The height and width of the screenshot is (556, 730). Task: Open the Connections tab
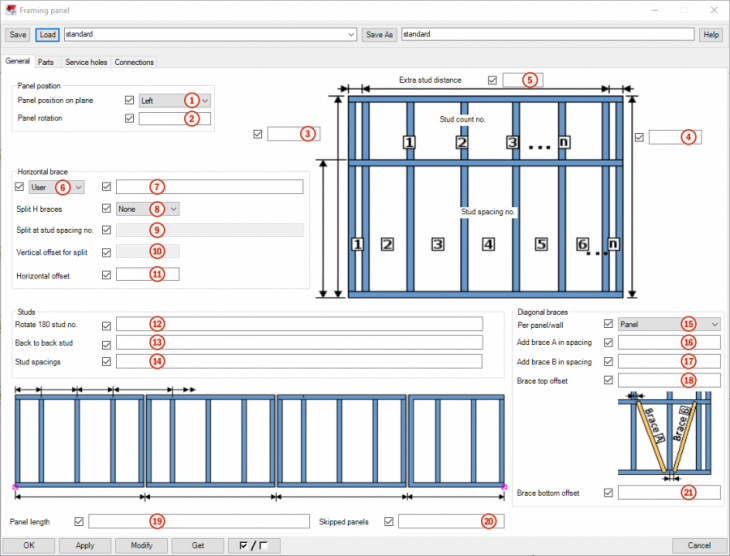[x=134, y=62]
